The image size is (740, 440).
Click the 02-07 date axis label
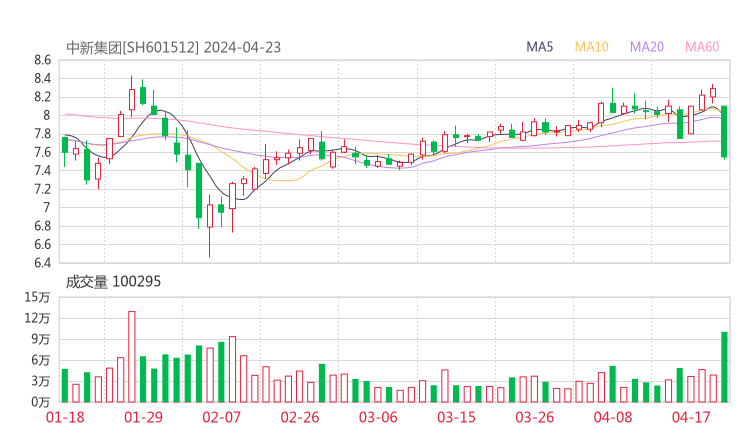coord(221,417)
